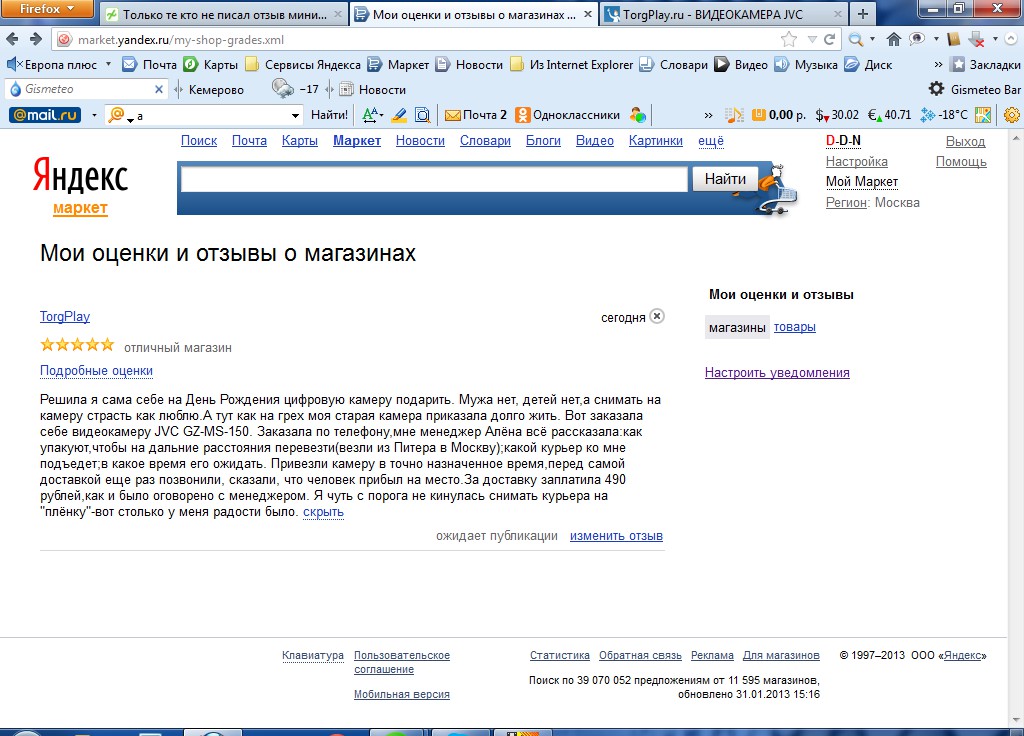1024x736 pixels.
Task: Click the Найти search button on Yandex Market
Action: pyautogui.click(x=725, y=179)
